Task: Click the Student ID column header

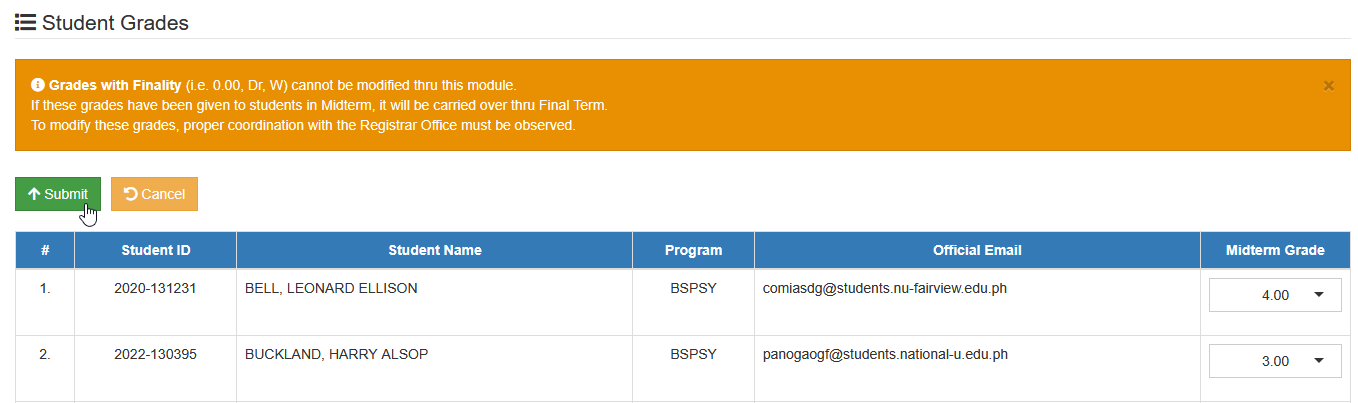Action: [156, 250]
